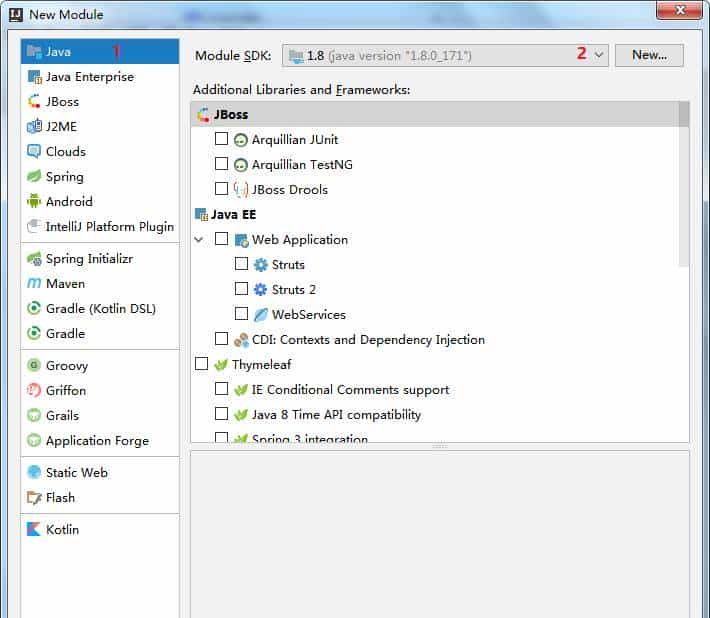Check the JBoss Drools checkbox
Screen dimensions: 710x618
[221, 188]
